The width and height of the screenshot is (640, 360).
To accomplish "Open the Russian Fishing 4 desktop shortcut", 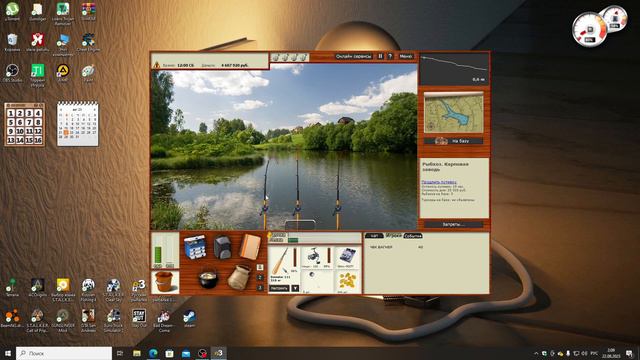I will coord(88,289).
